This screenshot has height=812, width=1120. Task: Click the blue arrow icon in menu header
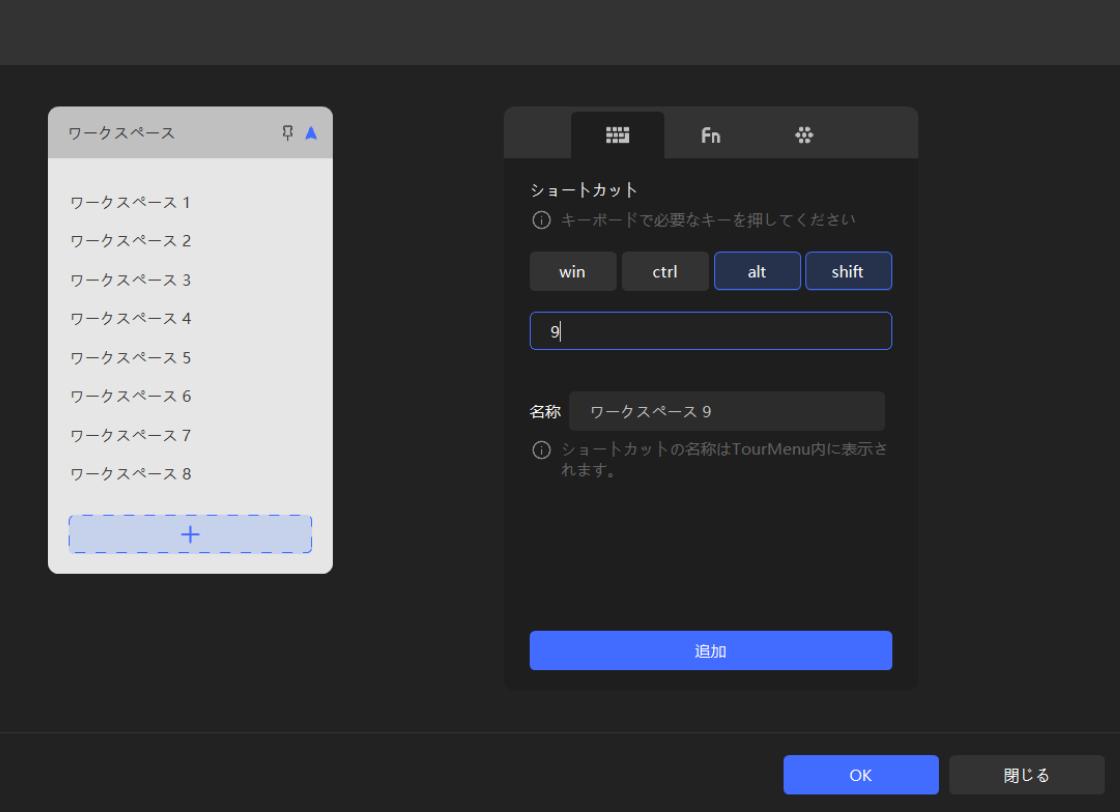coord(311,133)
